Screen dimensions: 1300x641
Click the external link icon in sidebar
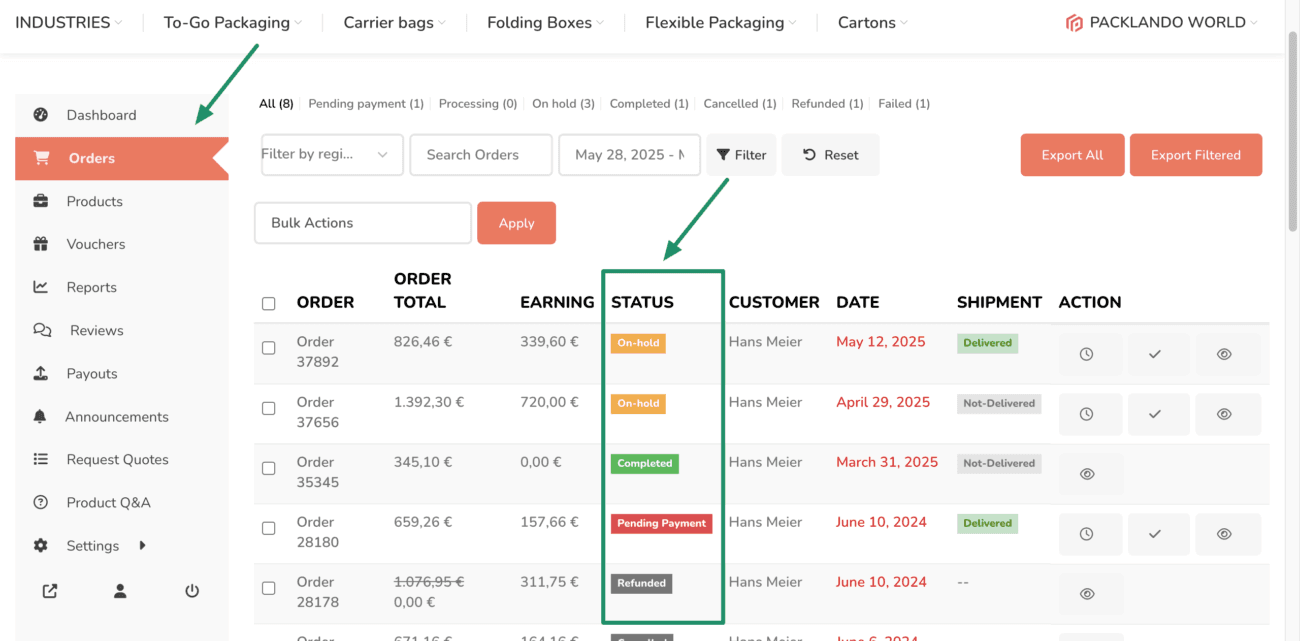coord(50,591)
